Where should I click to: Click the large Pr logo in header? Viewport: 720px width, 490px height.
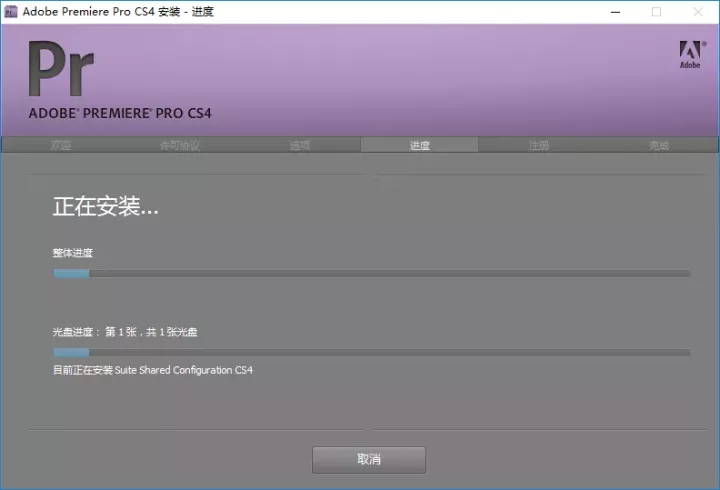[61, 71]
